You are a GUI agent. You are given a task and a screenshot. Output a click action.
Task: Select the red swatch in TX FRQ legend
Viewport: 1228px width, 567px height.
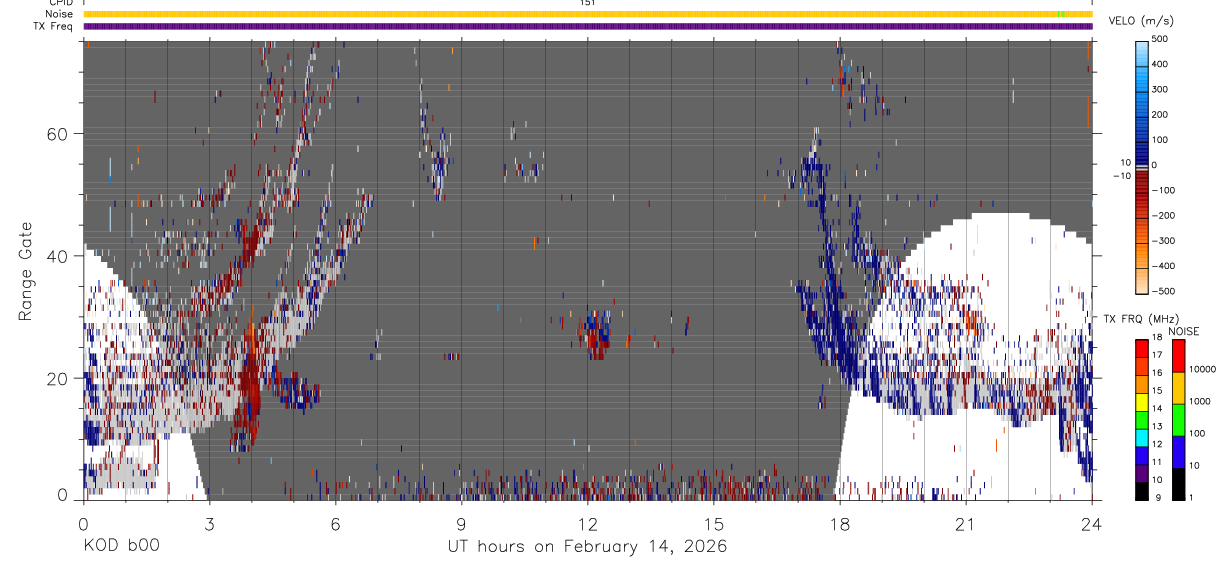(x=1141, y=349)
